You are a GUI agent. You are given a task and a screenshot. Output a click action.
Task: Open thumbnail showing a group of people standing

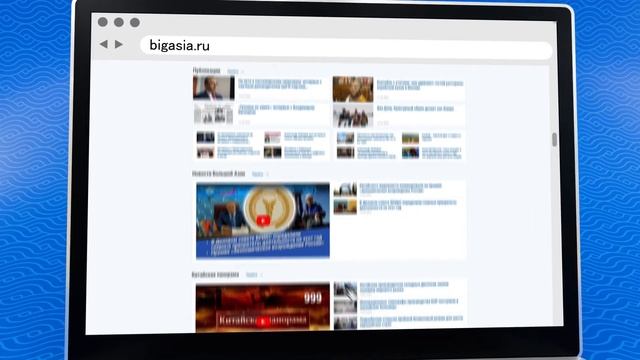click(353, 115)
